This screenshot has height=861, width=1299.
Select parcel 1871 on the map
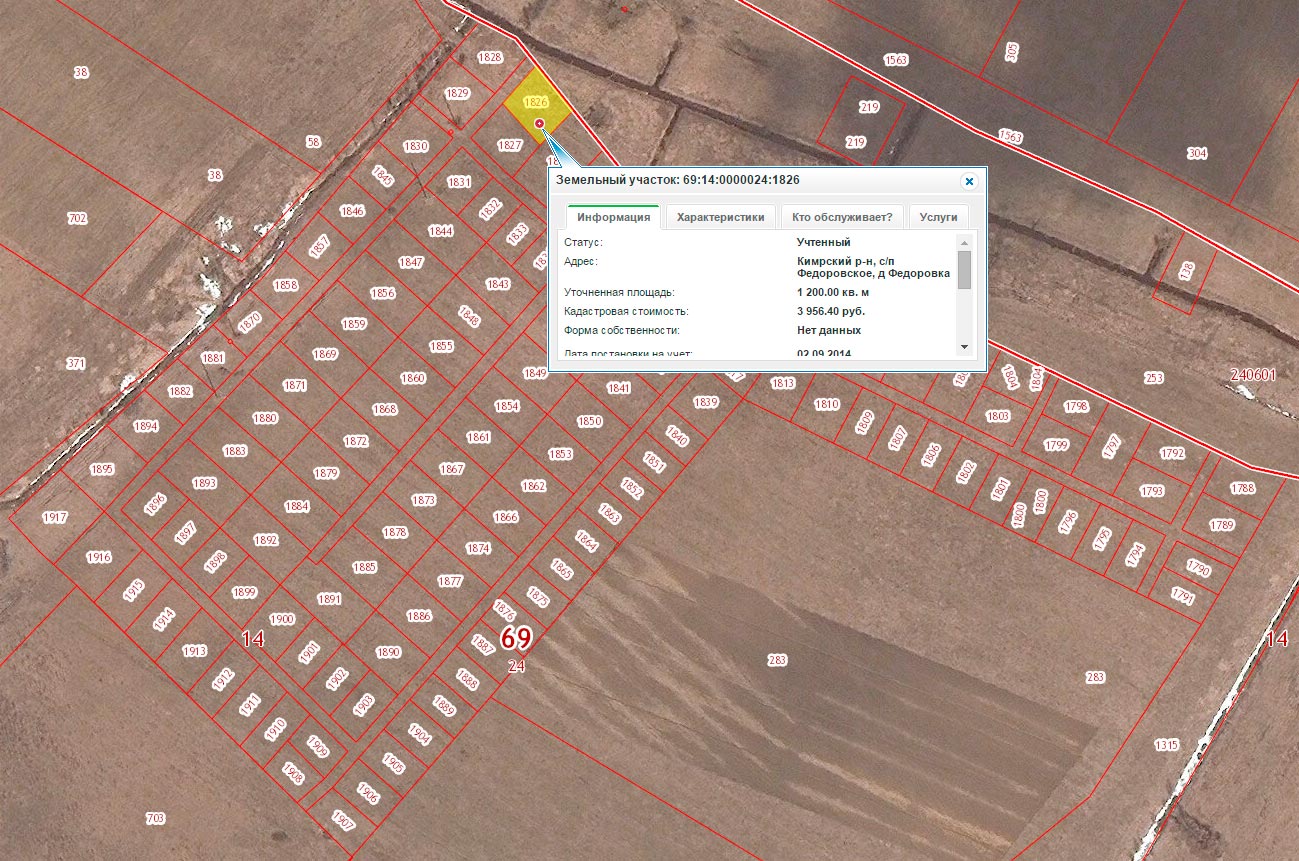pyautogui.click(x=295, y=385)
